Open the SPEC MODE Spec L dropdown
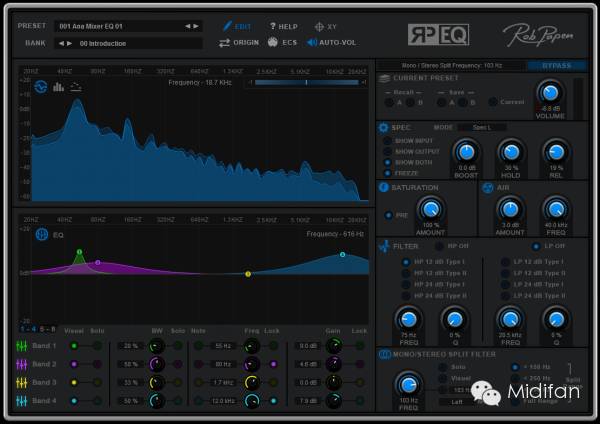Viewport: 600px width, 424px height. (482, 127)
